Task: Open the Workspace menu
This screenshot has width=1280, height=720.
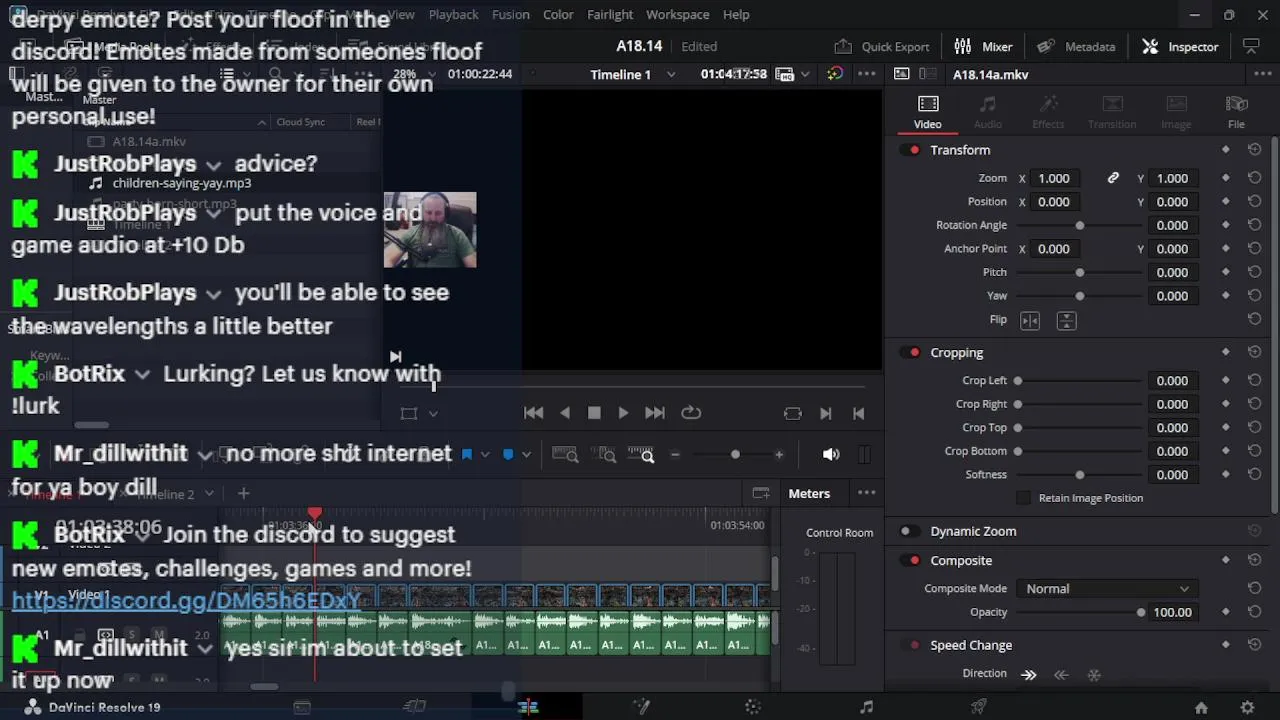Action: click(x=677, y=14)
